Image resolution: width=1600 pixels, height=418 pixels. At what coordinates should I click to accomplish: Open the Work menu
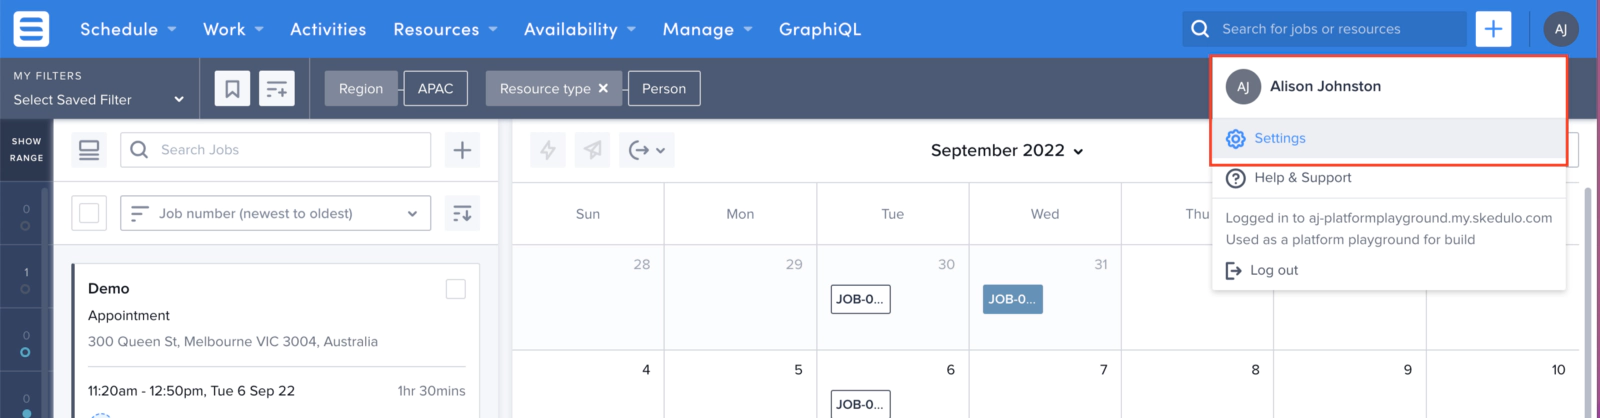[233, 29]
